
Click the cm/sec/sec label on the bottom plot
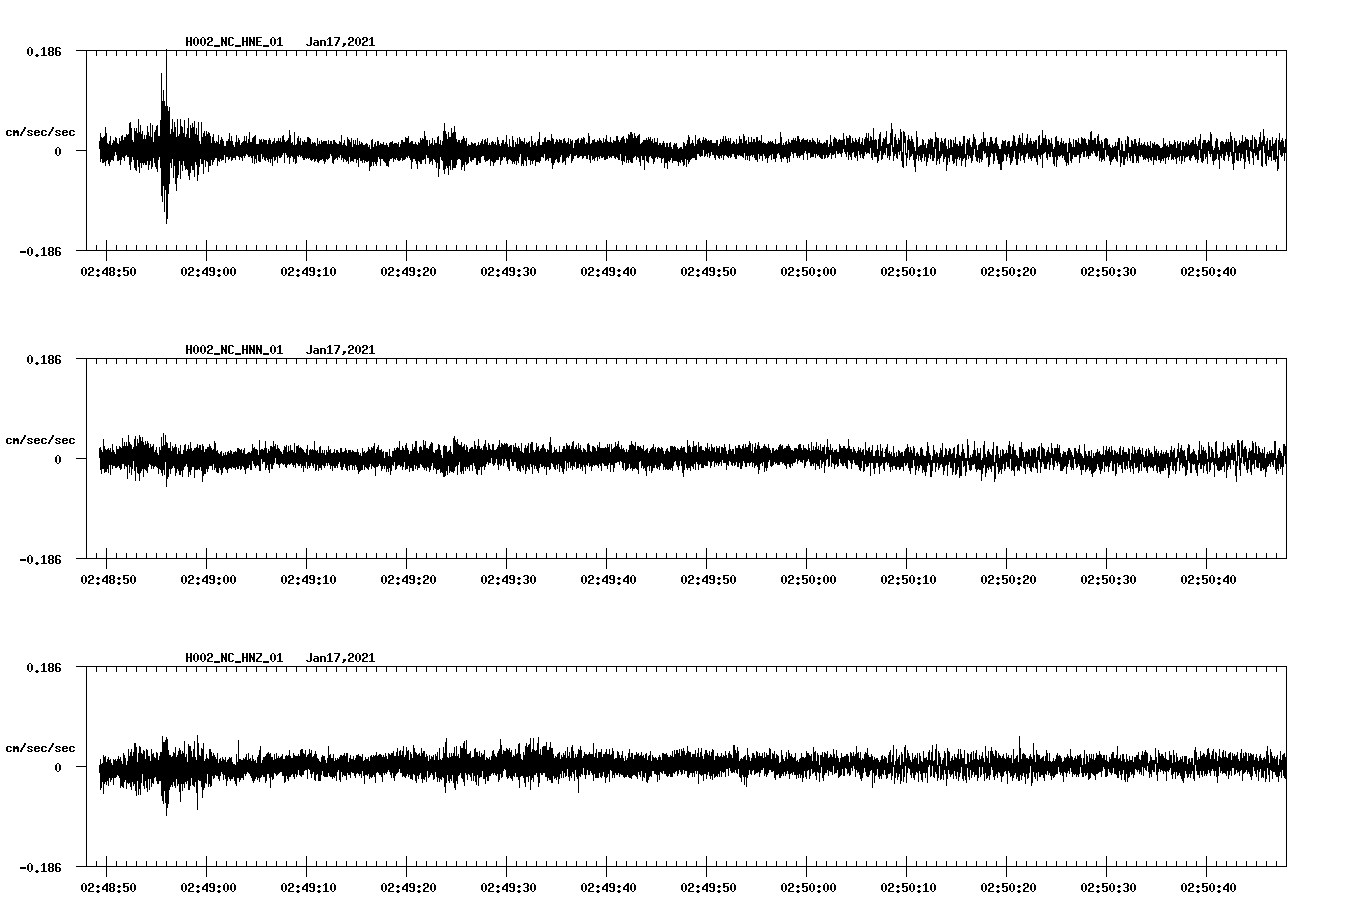[x=42, y=746]
